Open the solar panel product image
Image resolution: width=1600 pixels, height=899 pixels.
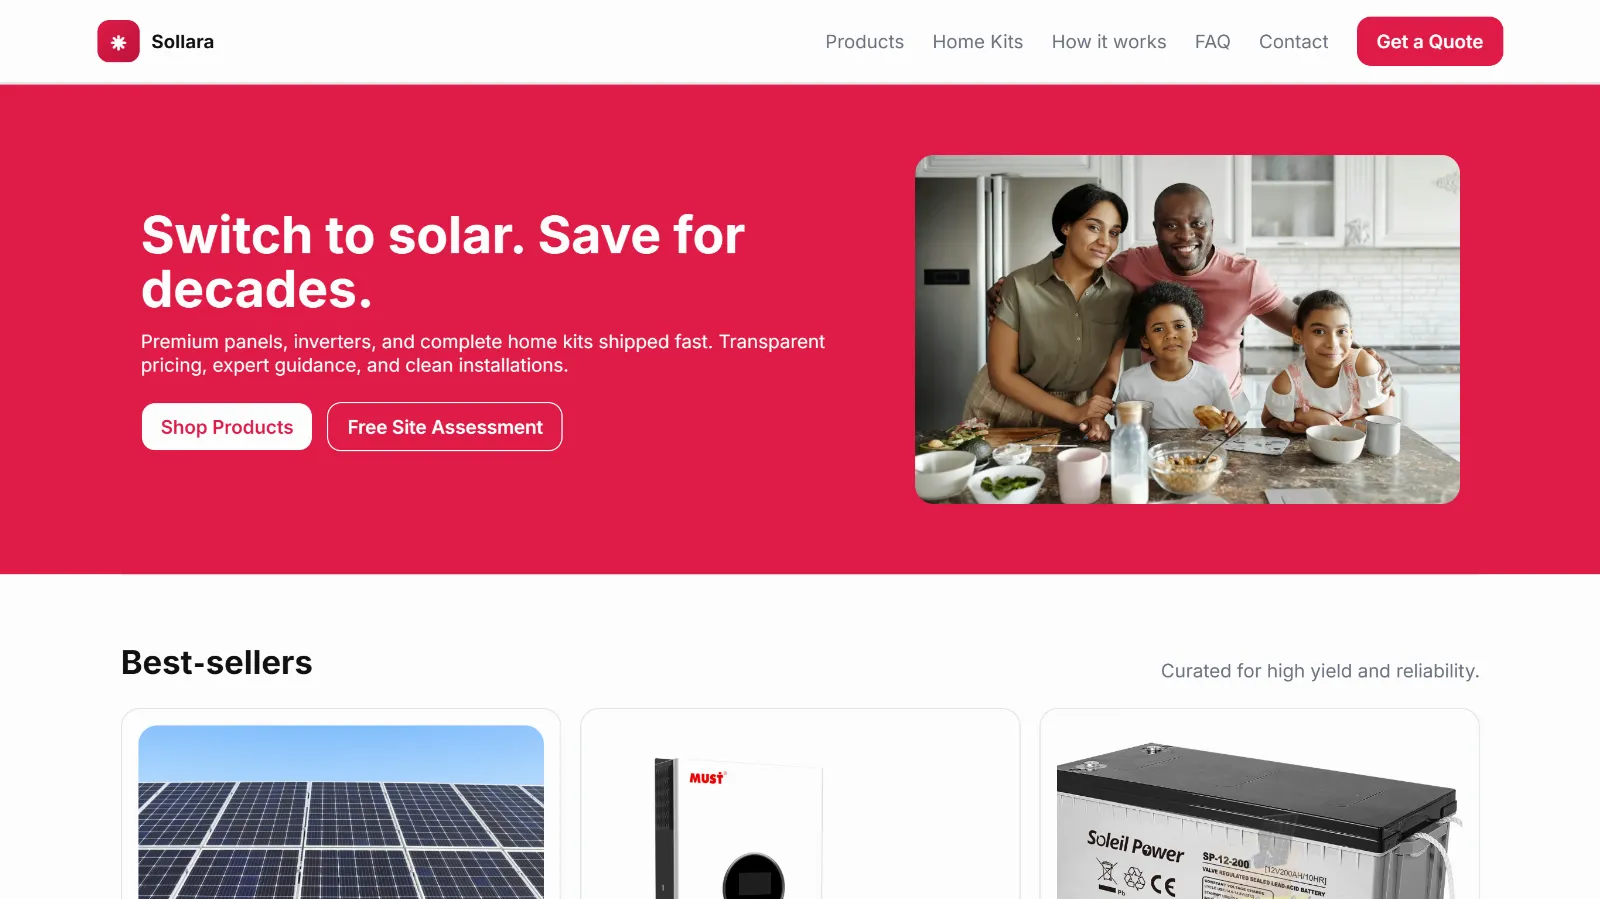pyautogui.click(x=341, y=812)
